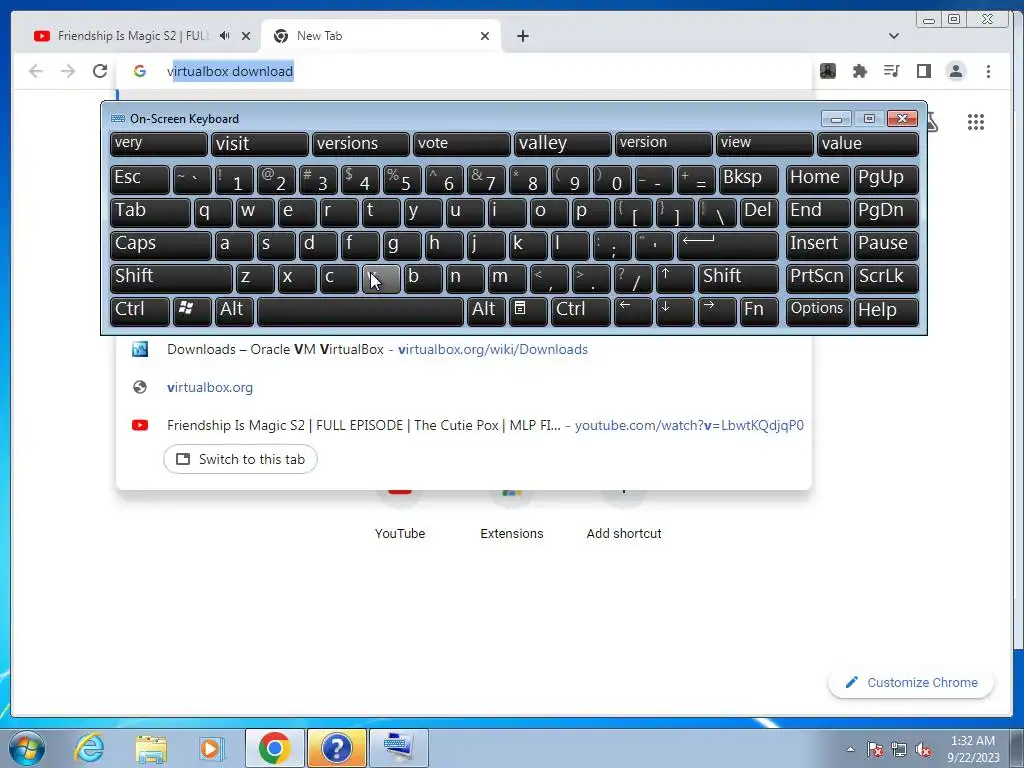
Task: Click the Esc key on On-Screen Keyboard
Action: [140, 179]
